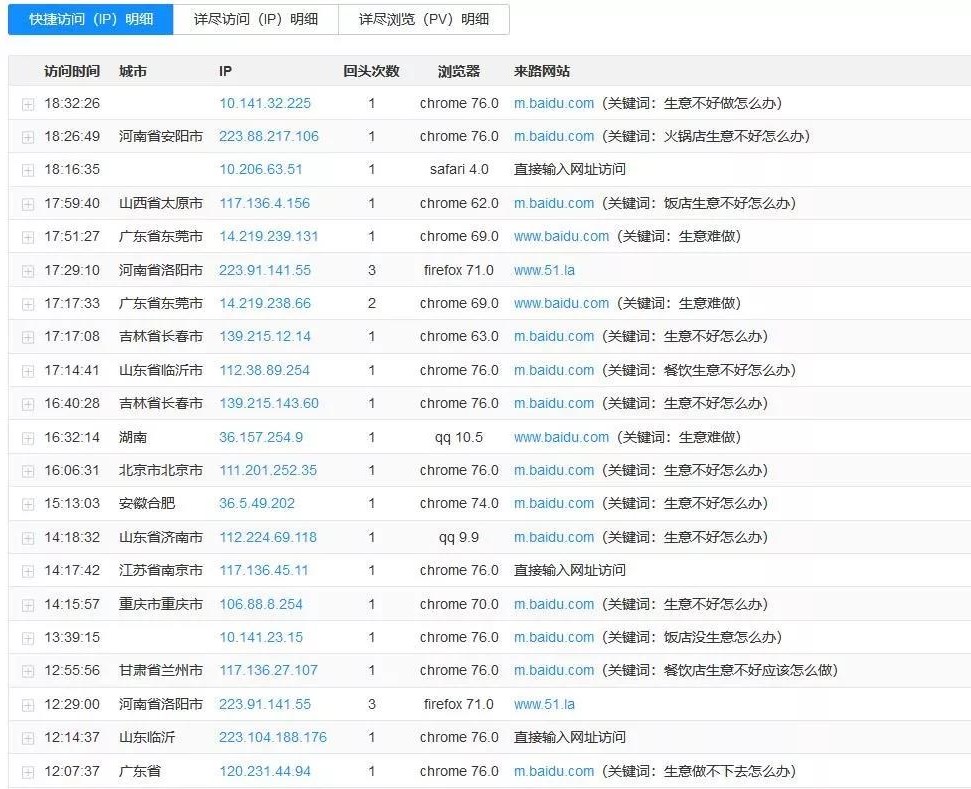Open IP link 14.219.239.131
Image resolution: width=971 pixels, height=789 pixels.
coord(269,236)
